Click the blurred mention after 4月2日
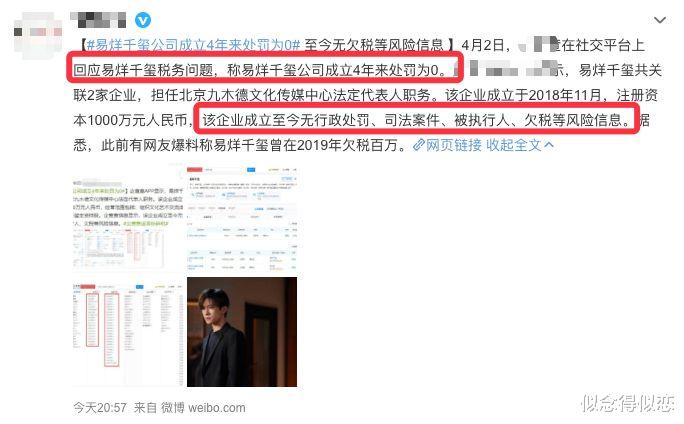The image size is (684, 424). [x=538, y=45]
